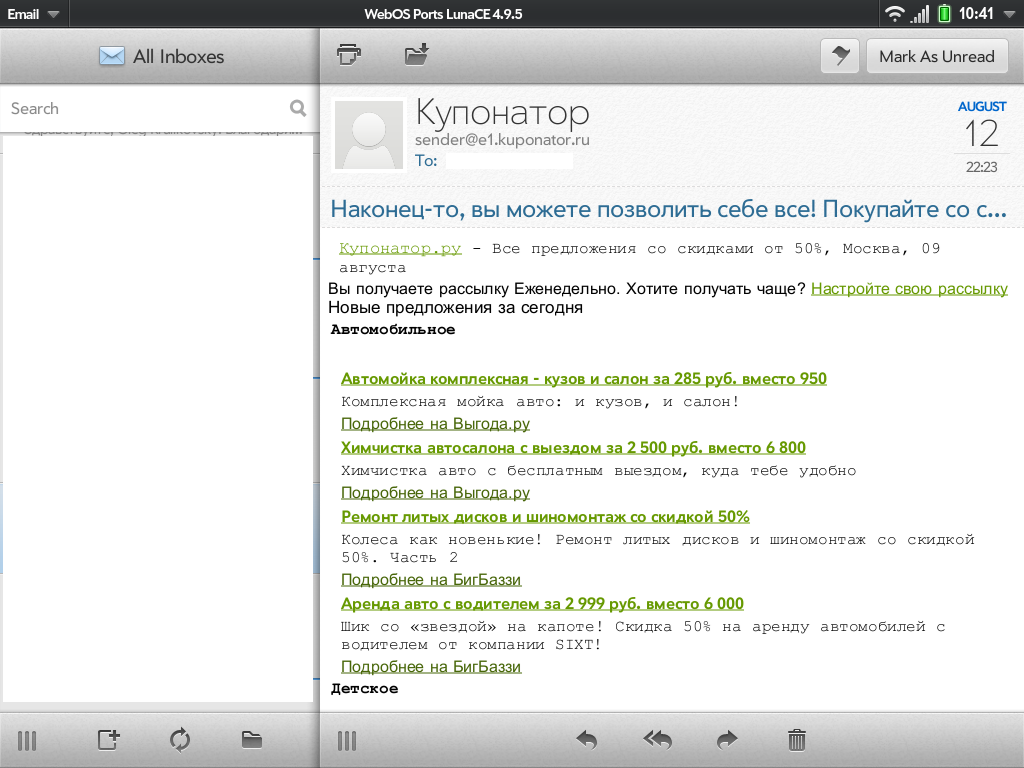Delete the email with the trash icon
Image resolution: width=1024 pixels, height=768 pixels.
click(x=797, y=740)
